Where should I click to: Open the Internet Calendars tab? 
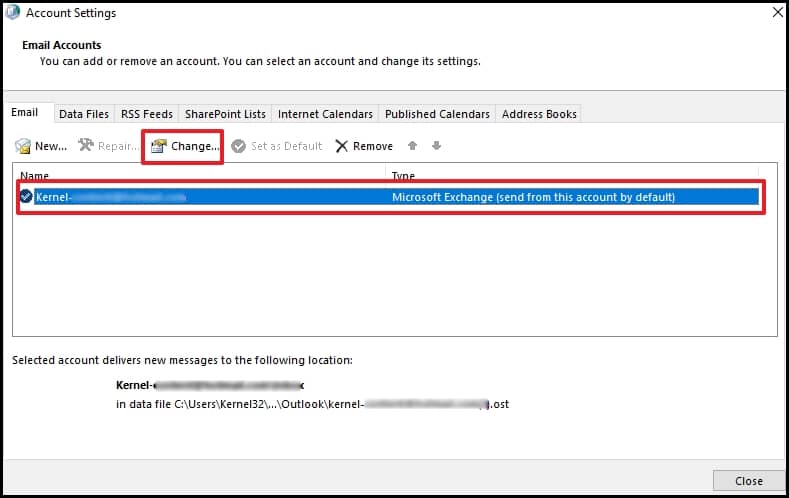point(325,114)
